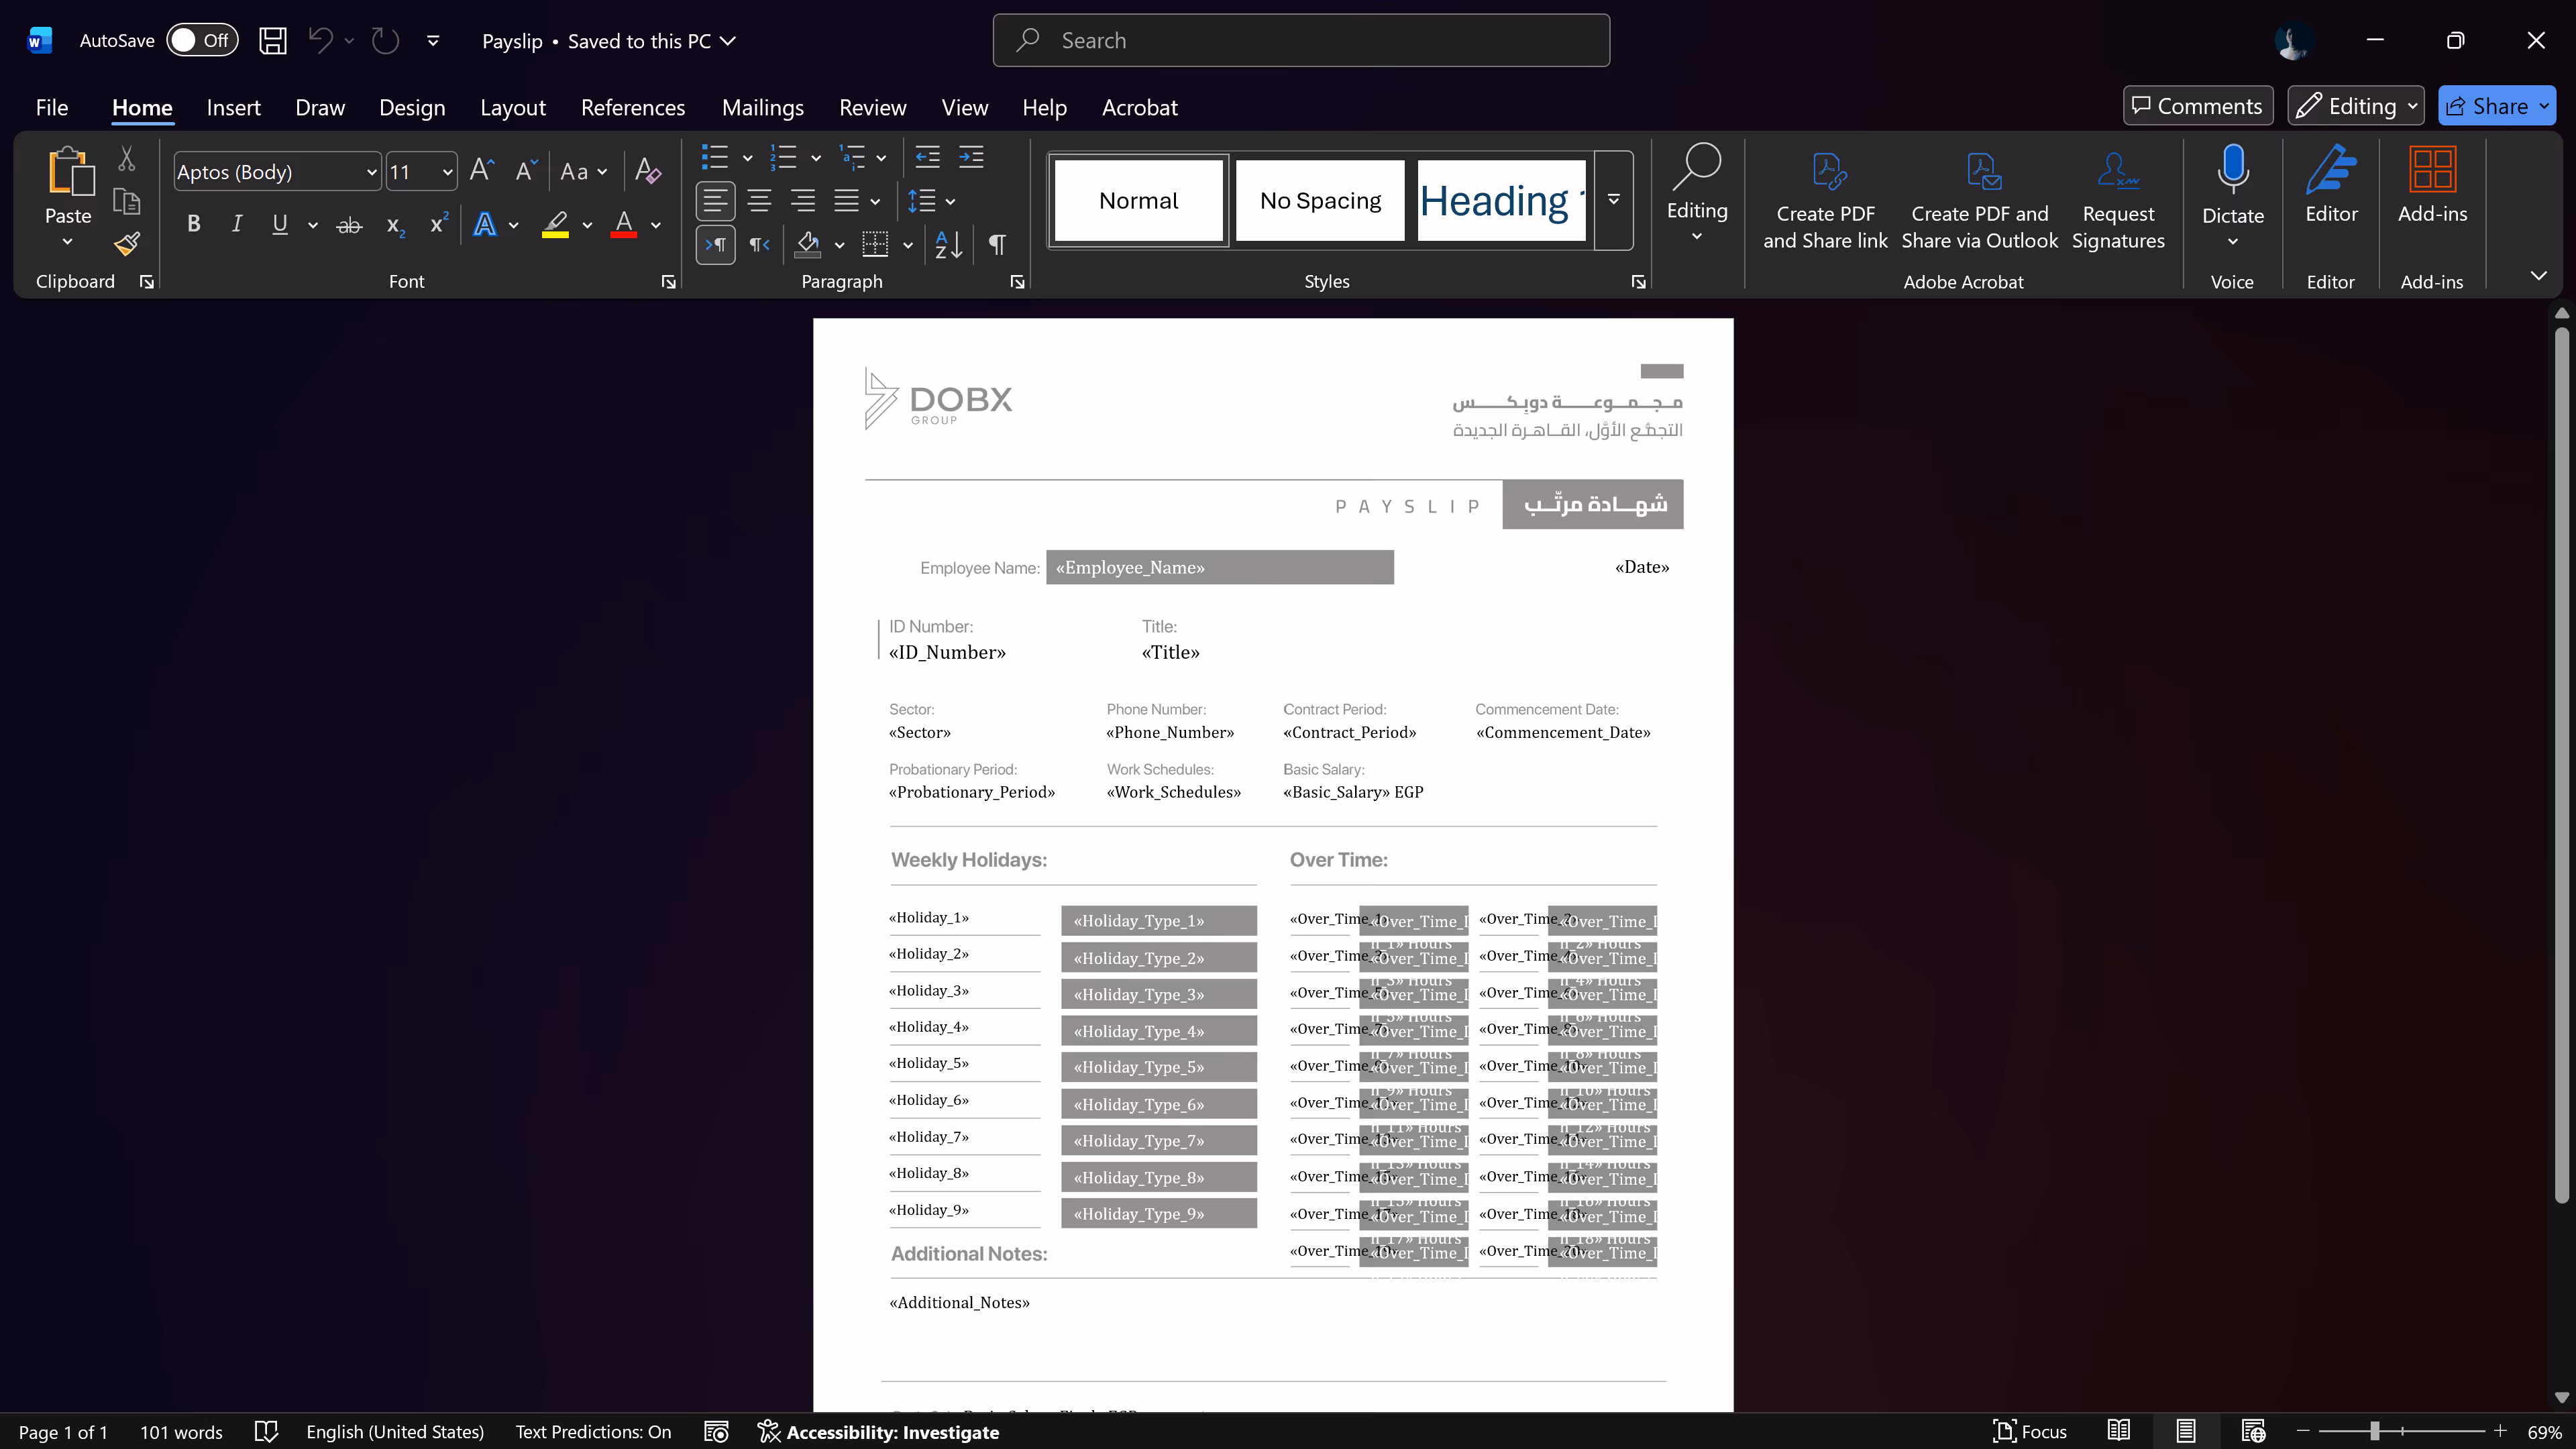Decrease paragraph indent
Screen dimensions: 2576x1449
click(928, 157)
